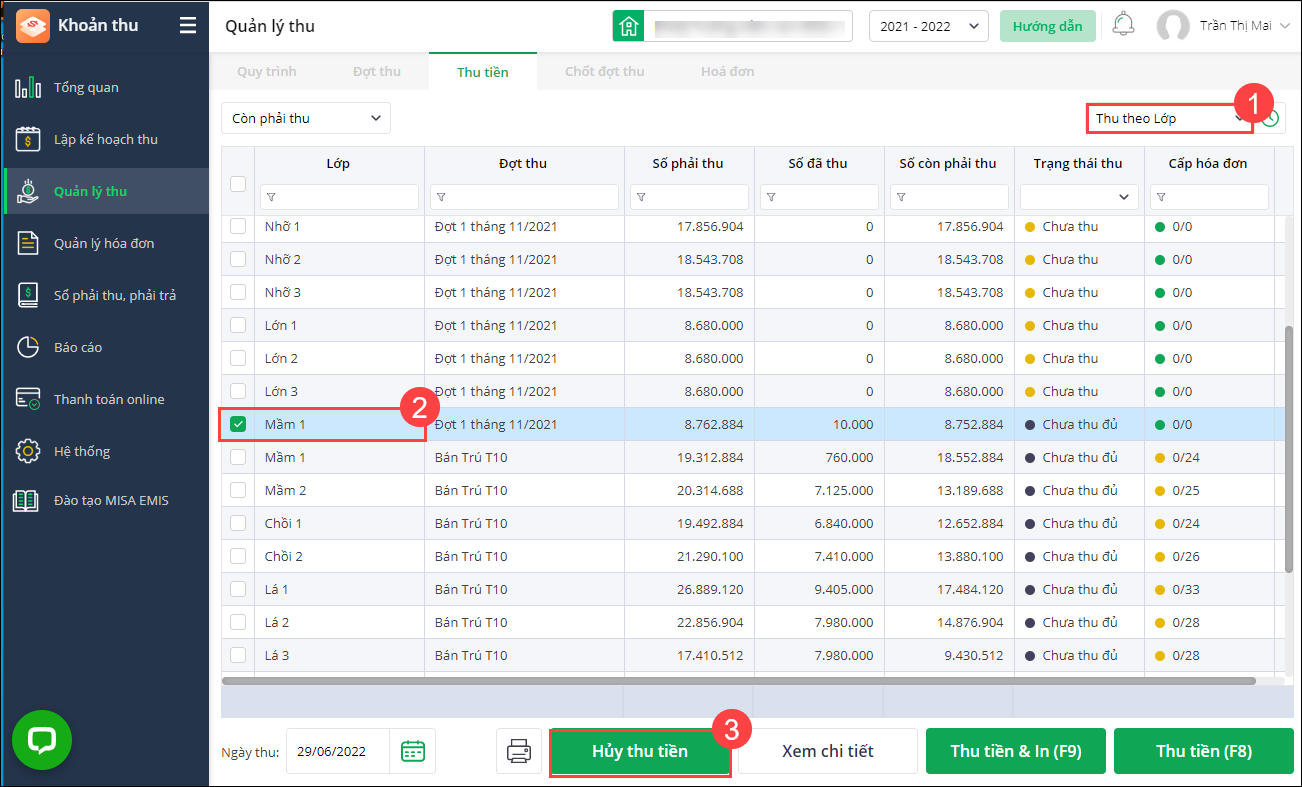Click the table's horizontal scrollbar

point(738,681)
